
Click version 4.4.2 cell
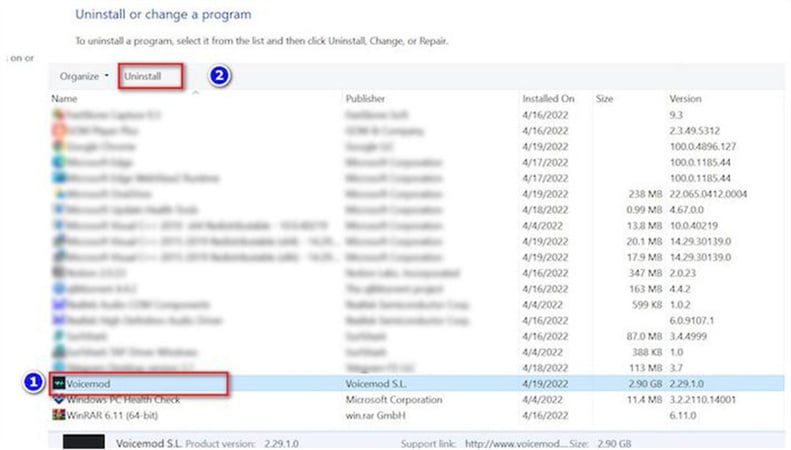click(x=680, y=289)
